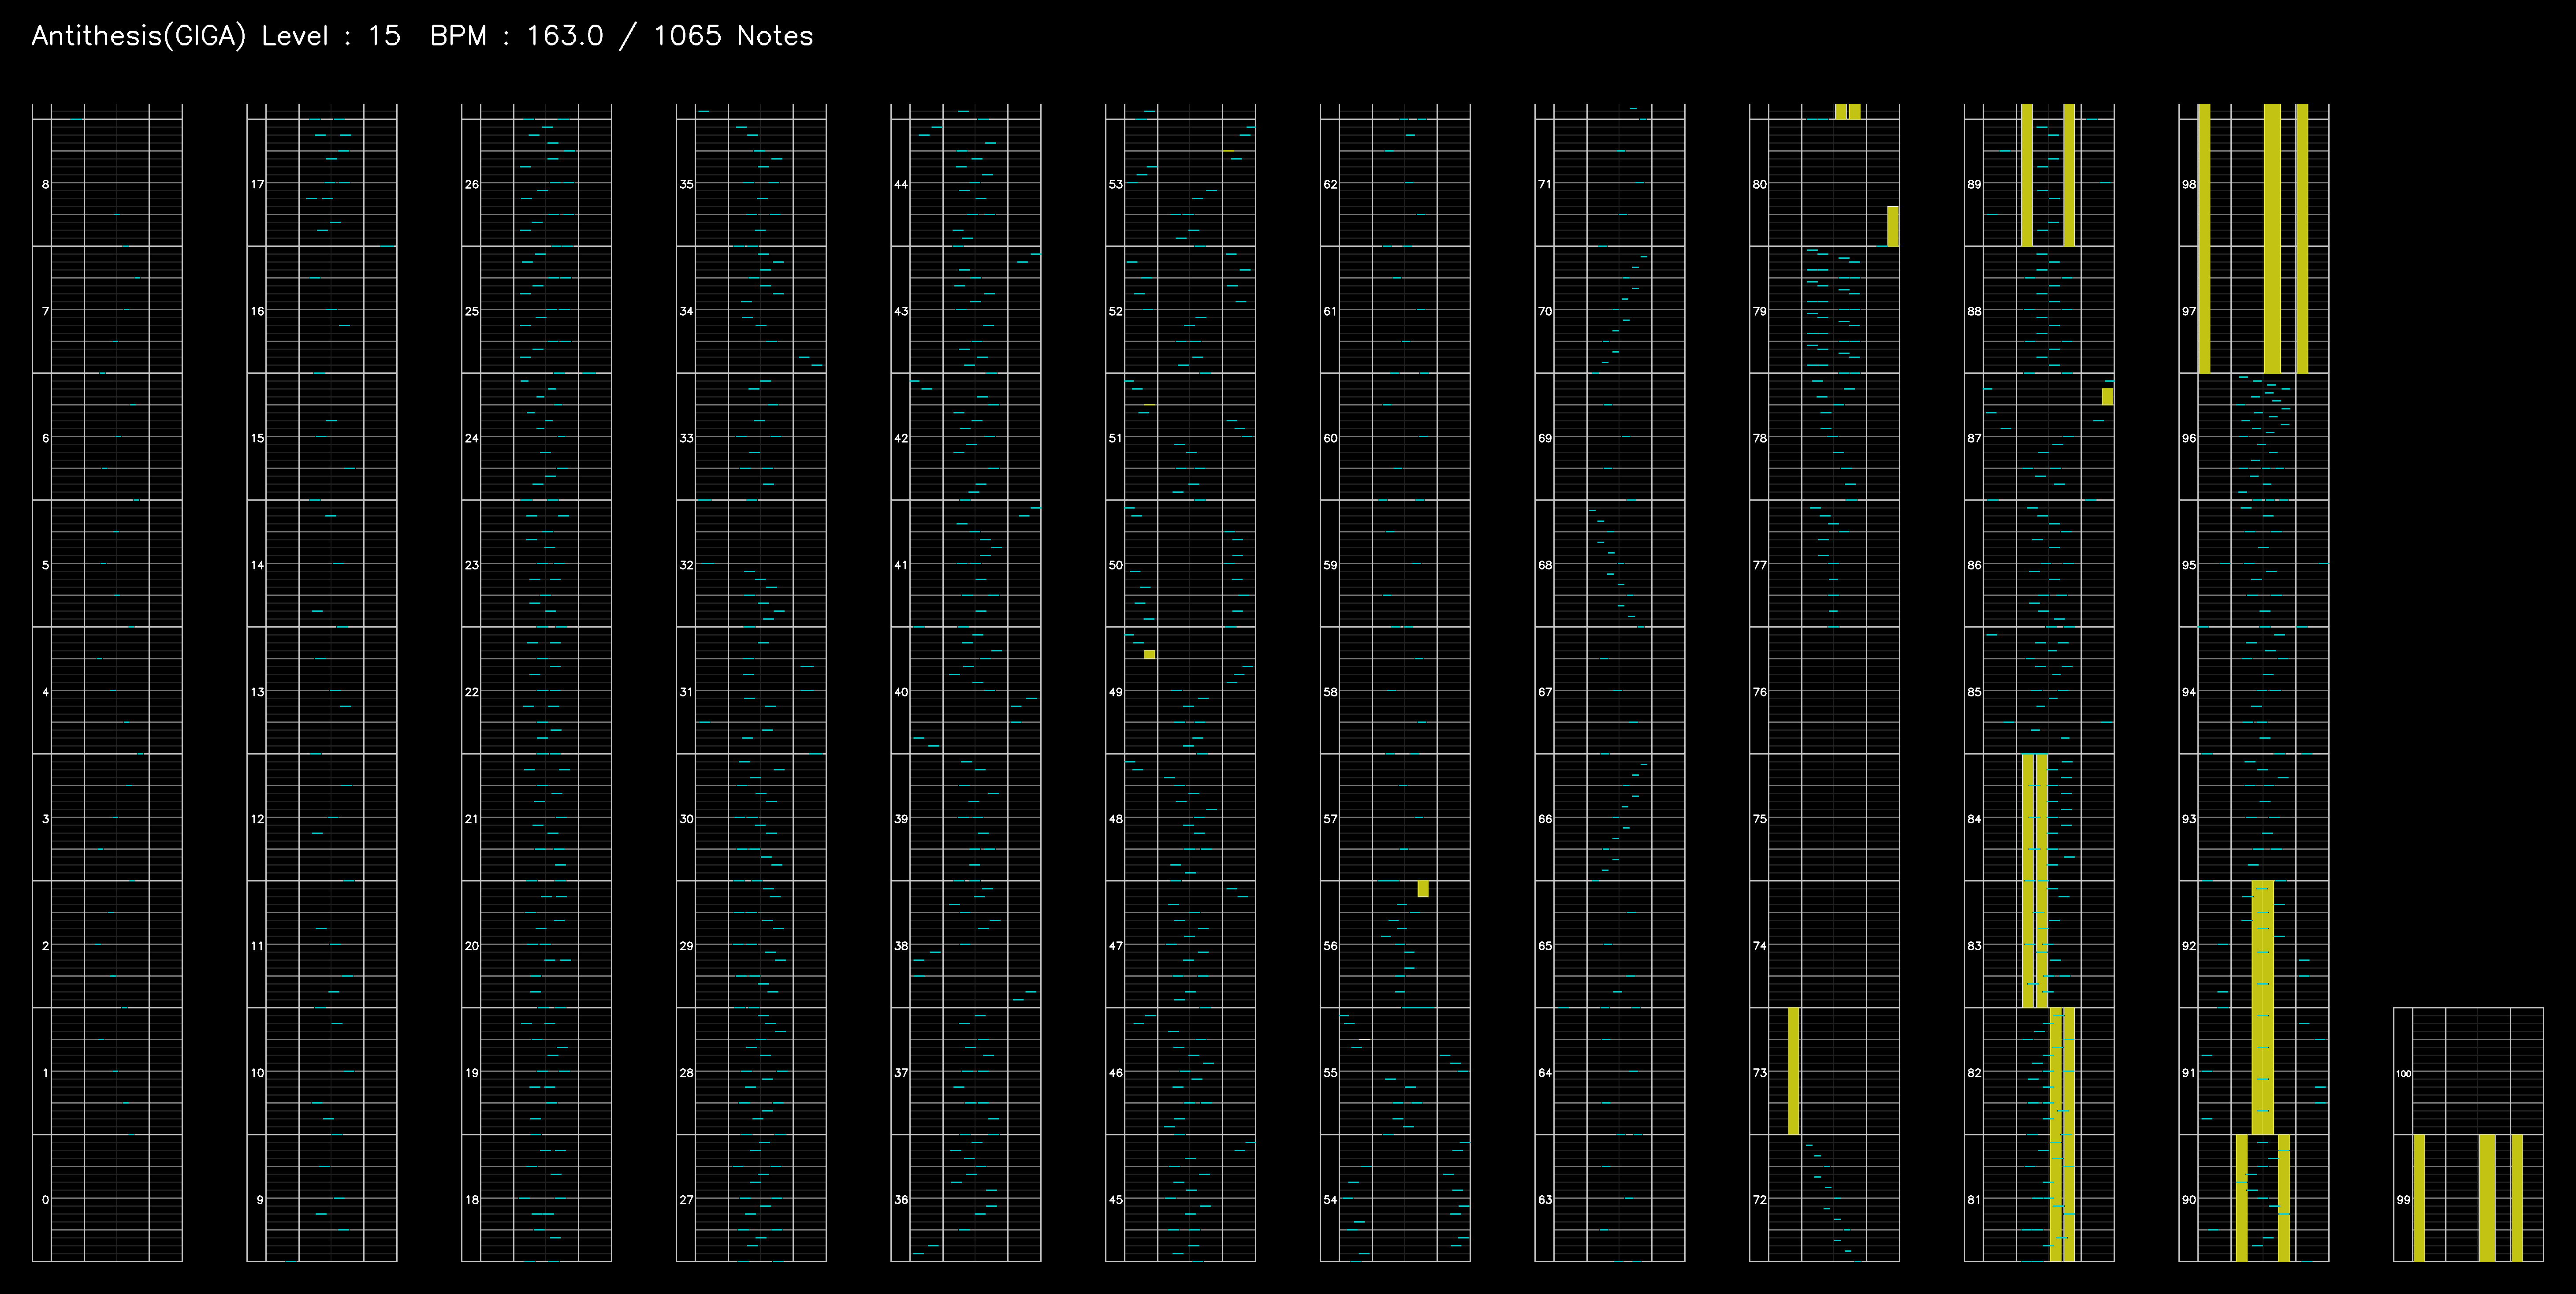Select measure number 72 label
2576x1294 pixels.
[x=1760, y=1199]
